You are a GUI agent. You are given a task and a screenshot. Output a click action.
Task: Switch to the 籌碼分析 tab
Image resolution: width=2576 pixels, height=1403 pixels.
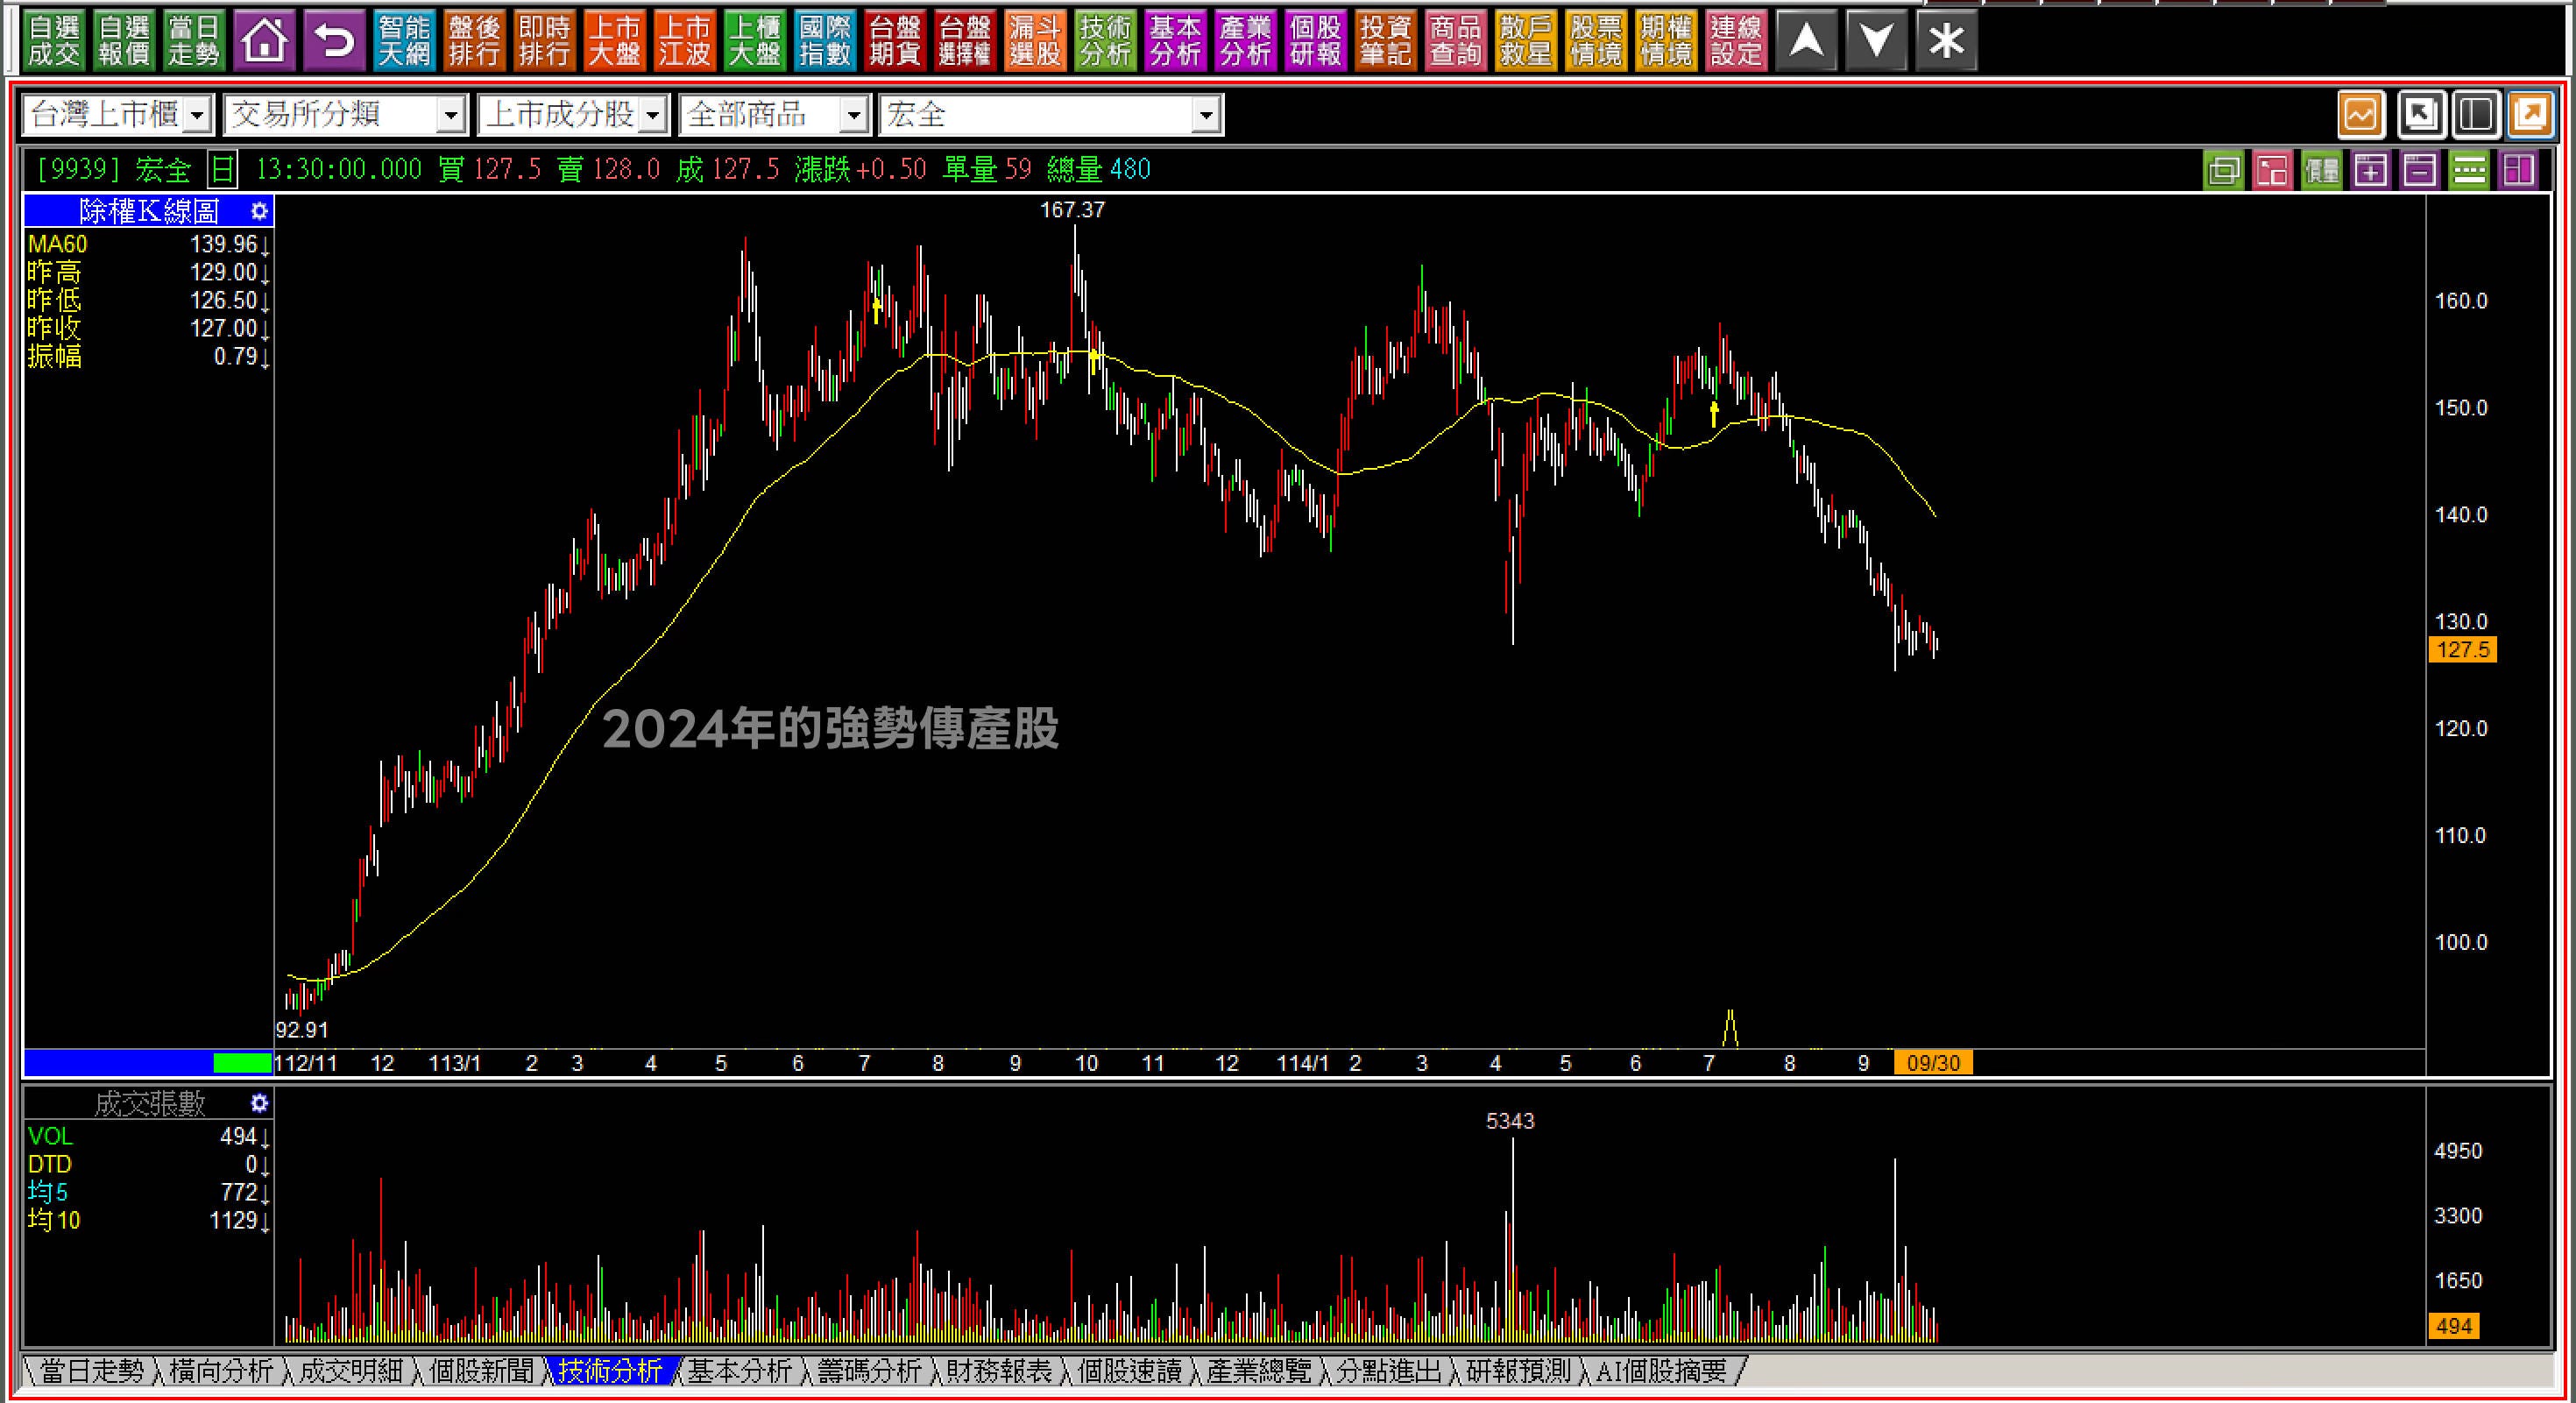(x=869, y=1371)
